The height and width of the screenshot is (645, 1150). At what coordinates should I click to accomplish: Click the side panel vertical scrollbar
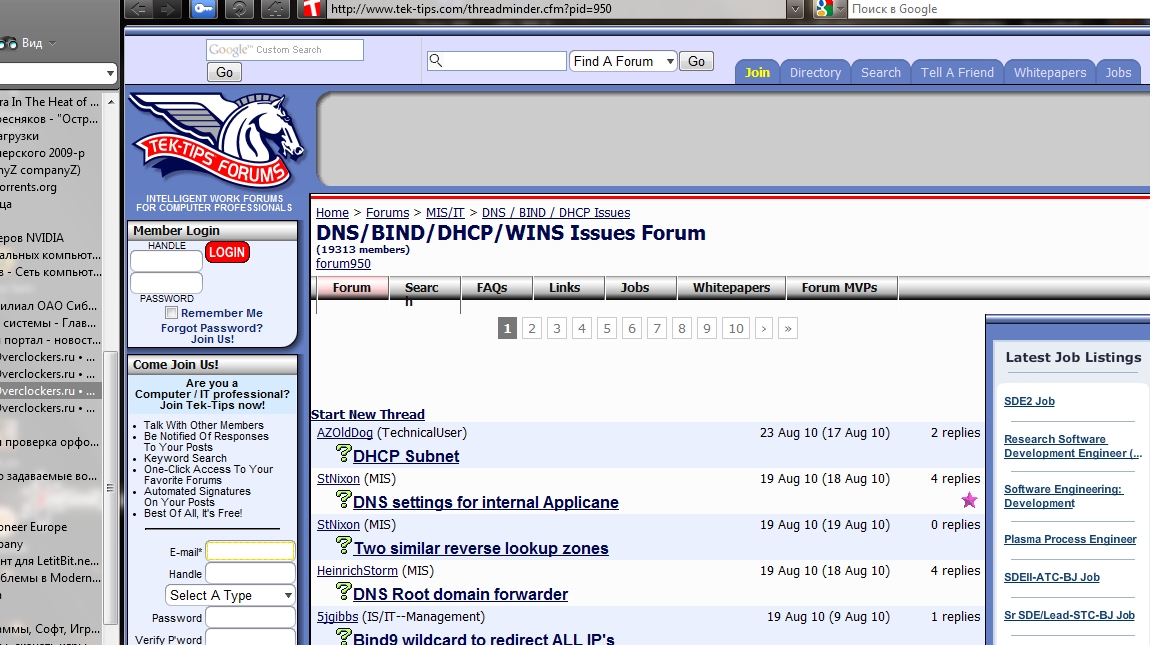pos(111,487)
